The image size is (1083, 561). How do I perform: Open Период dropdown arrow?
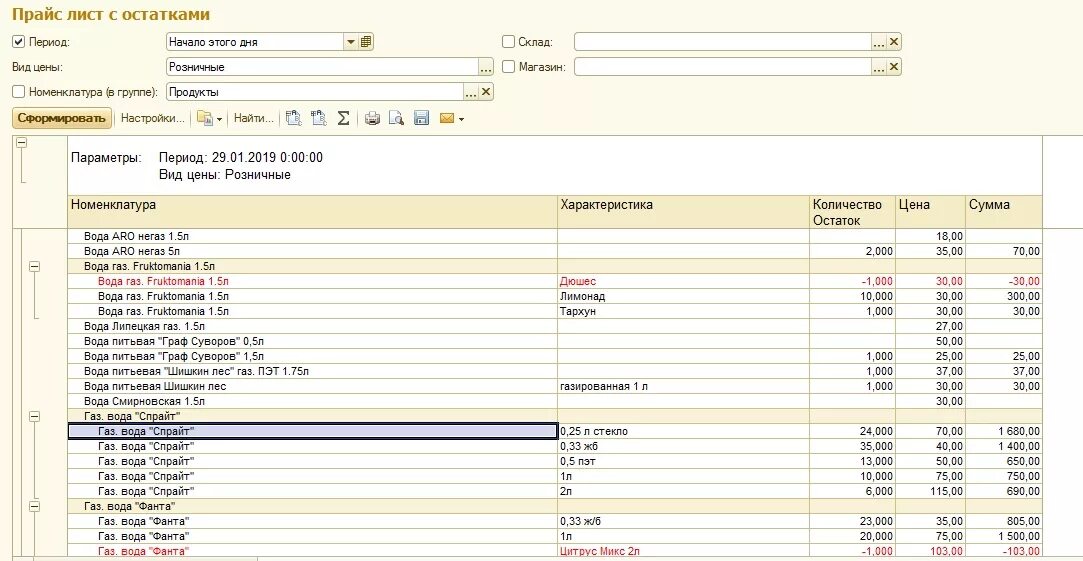click(x=351, y=41)
